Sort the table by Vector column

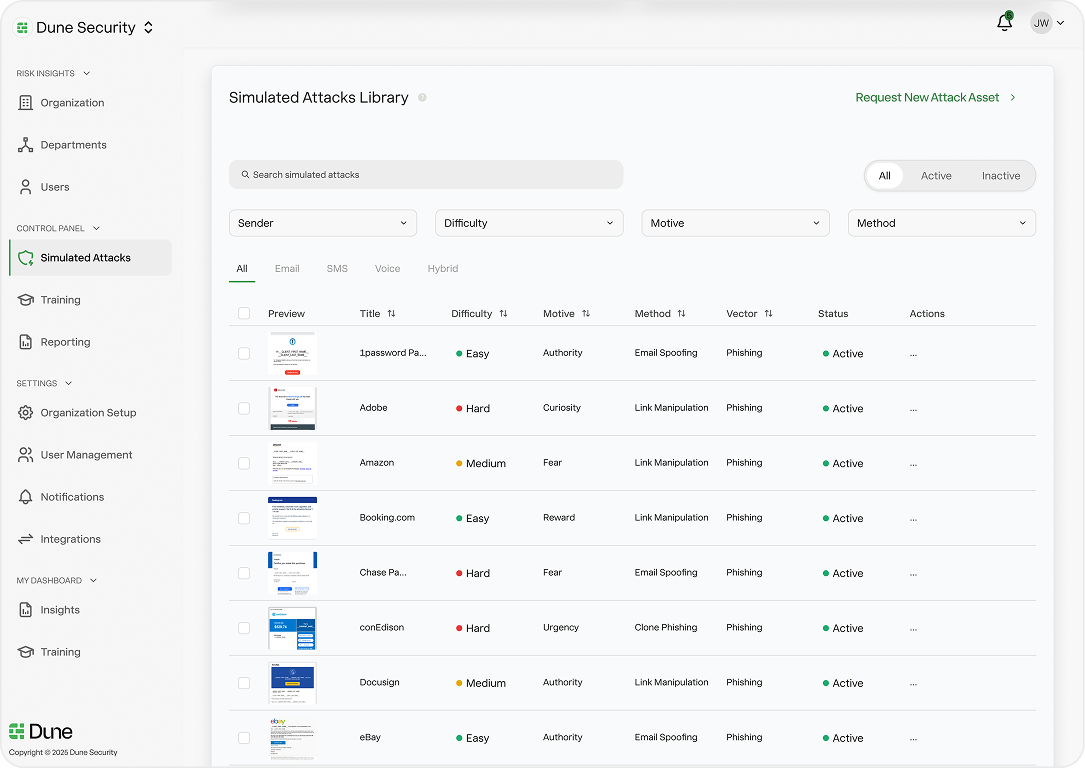tap(768, 313)
